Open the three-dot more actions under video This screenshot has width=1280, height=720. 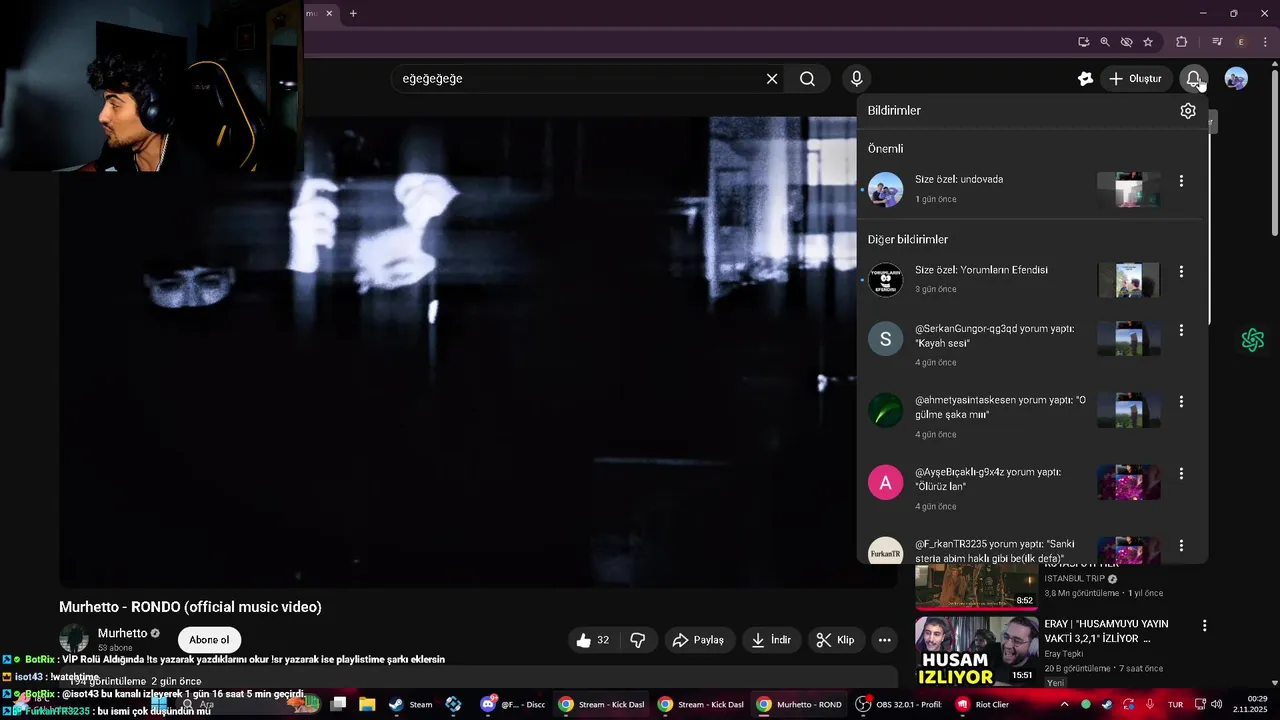point(884,640)
